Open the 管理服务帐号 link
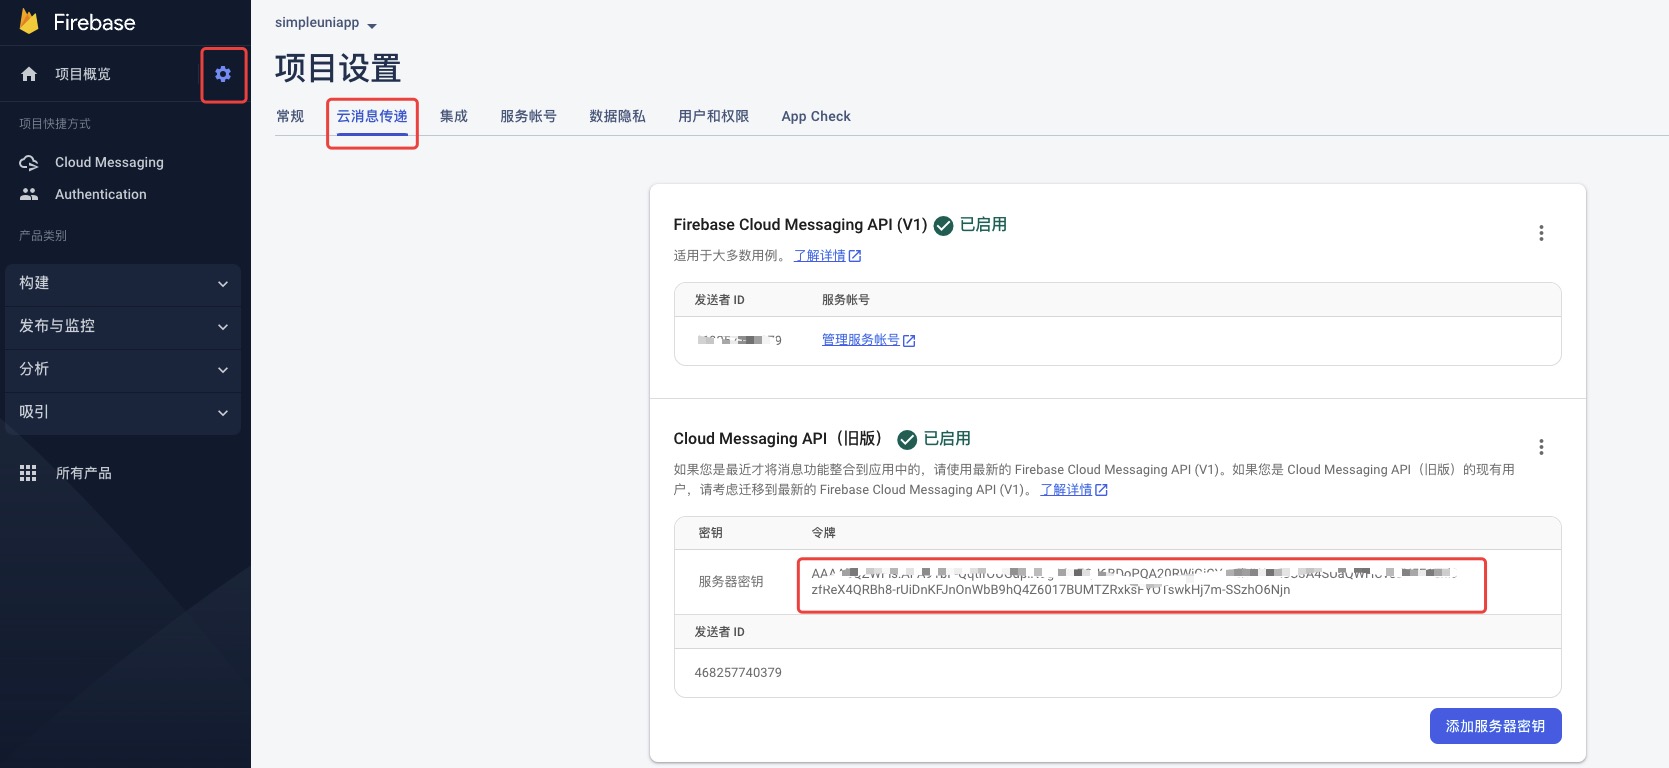This screenshot has width=1669, height=768. (860, 340)
